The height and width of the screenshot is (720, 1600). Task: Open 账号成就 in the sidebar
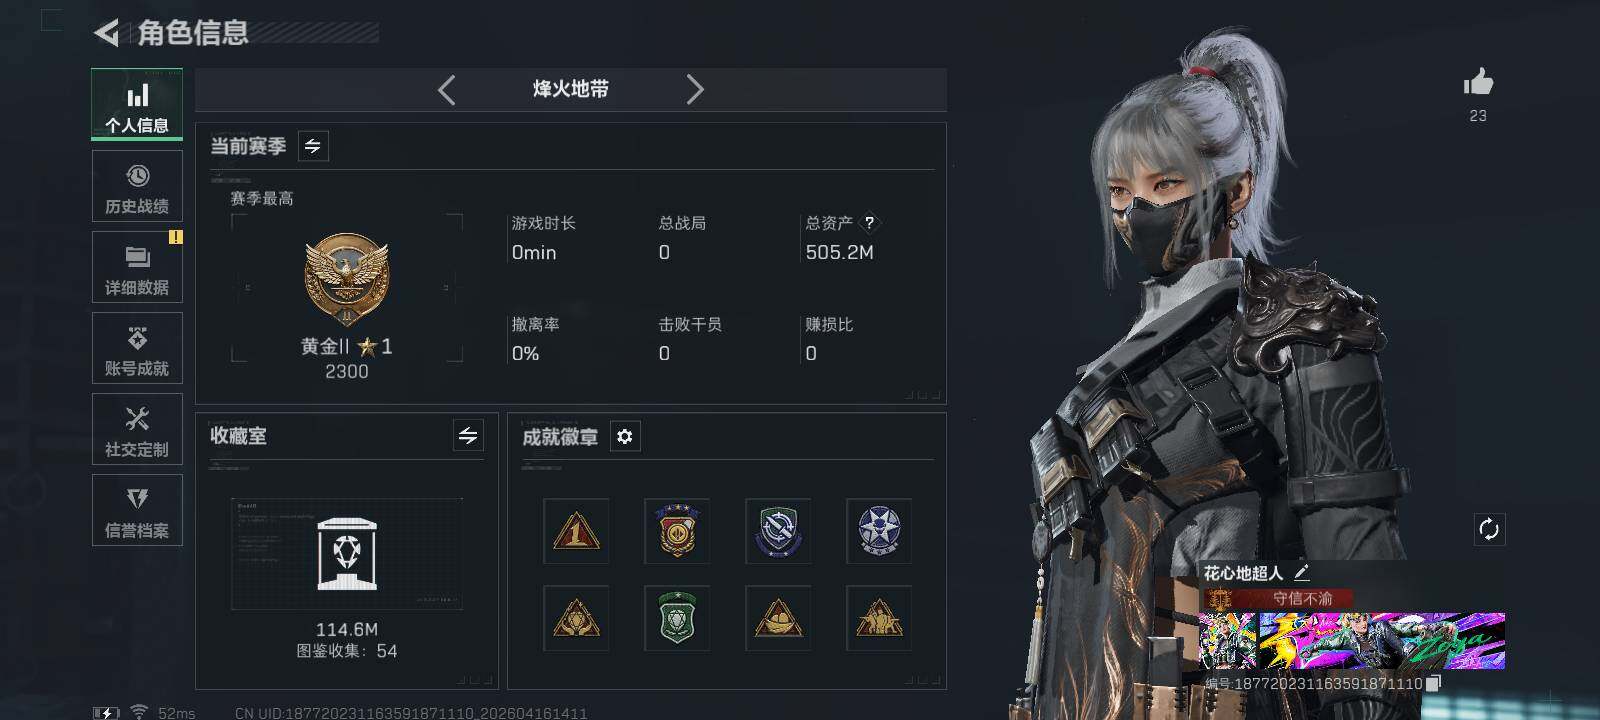click(137, 348)
